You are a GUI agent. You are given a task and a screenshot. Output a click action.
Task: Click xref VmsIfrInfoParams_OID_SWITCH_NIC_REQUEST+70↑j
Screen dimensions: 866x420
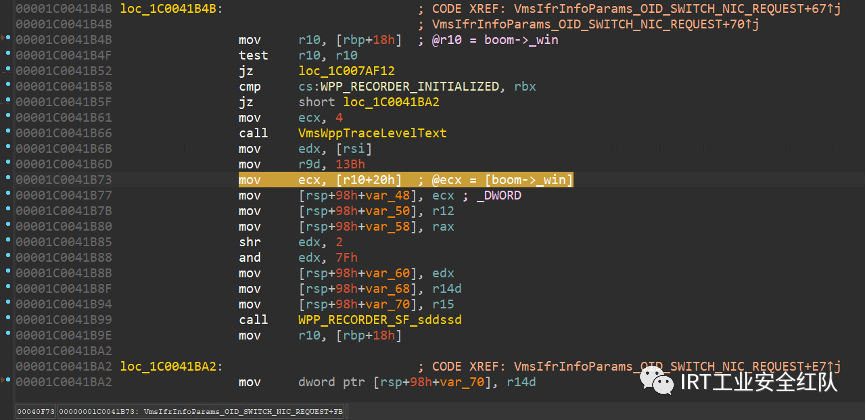click(x=596, y=24)
